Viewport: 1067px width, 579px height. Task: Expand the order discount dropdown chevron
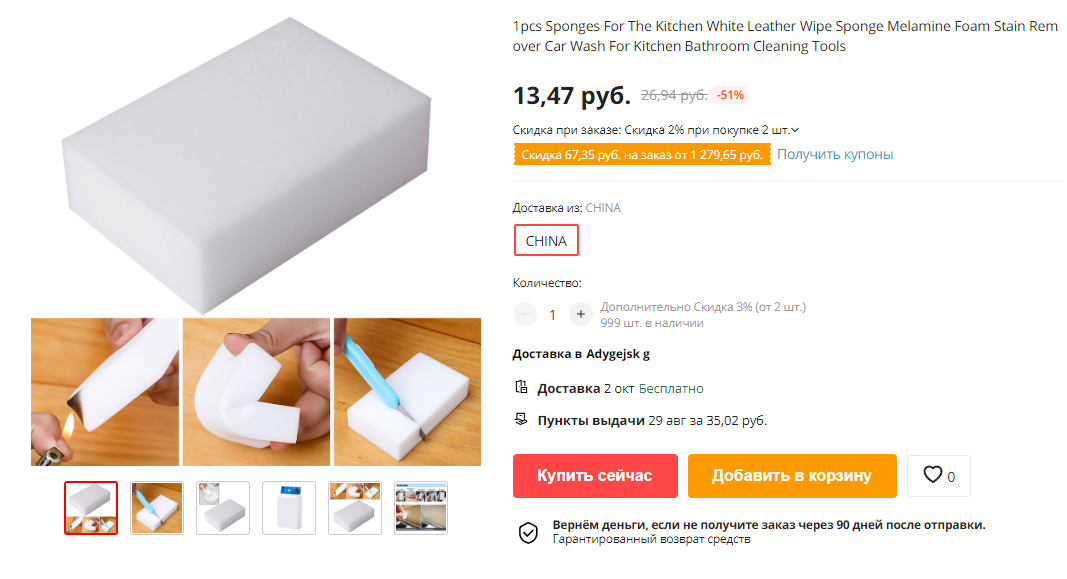795,130
